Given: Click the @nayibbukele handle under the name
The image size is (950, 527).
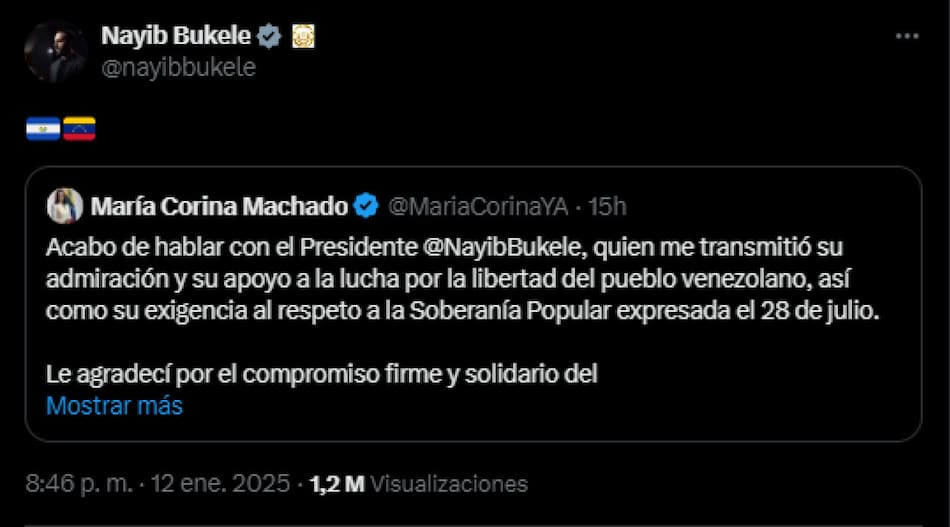Looking at the screenshot, I should click(x=178, y=67).
